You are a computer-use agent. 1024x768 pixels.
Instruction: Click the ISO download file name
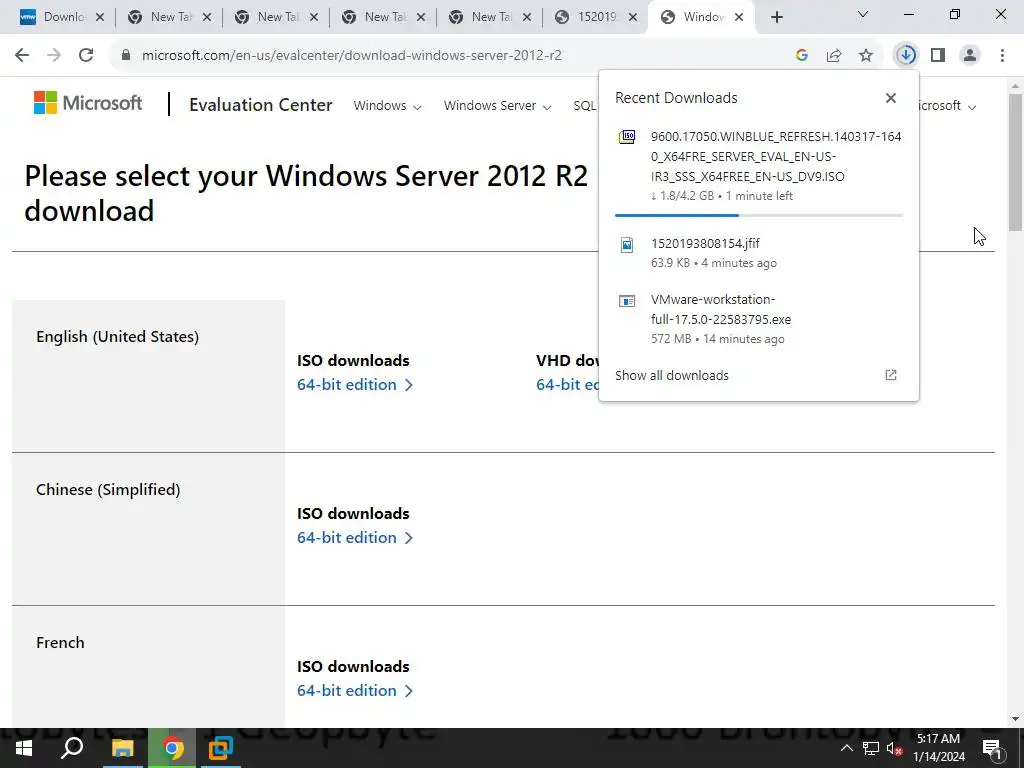pyautogui.click(x=776, y=157)
